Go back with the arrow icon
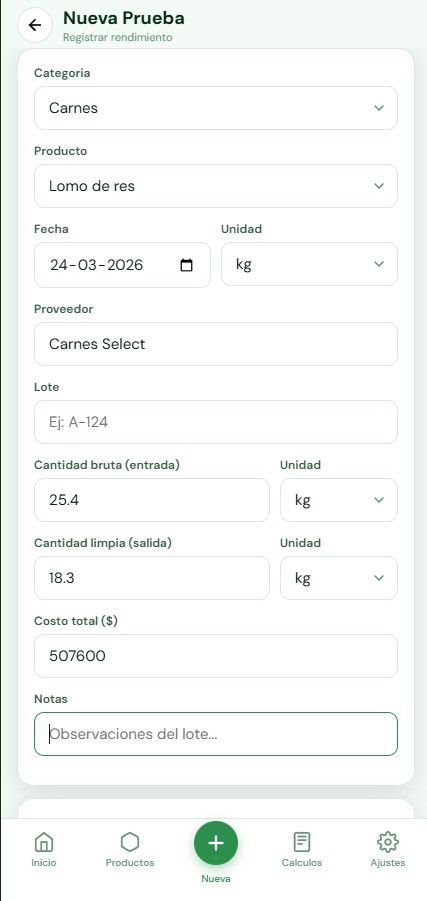This screenshot has width=427, height=901. click(35, 25)
